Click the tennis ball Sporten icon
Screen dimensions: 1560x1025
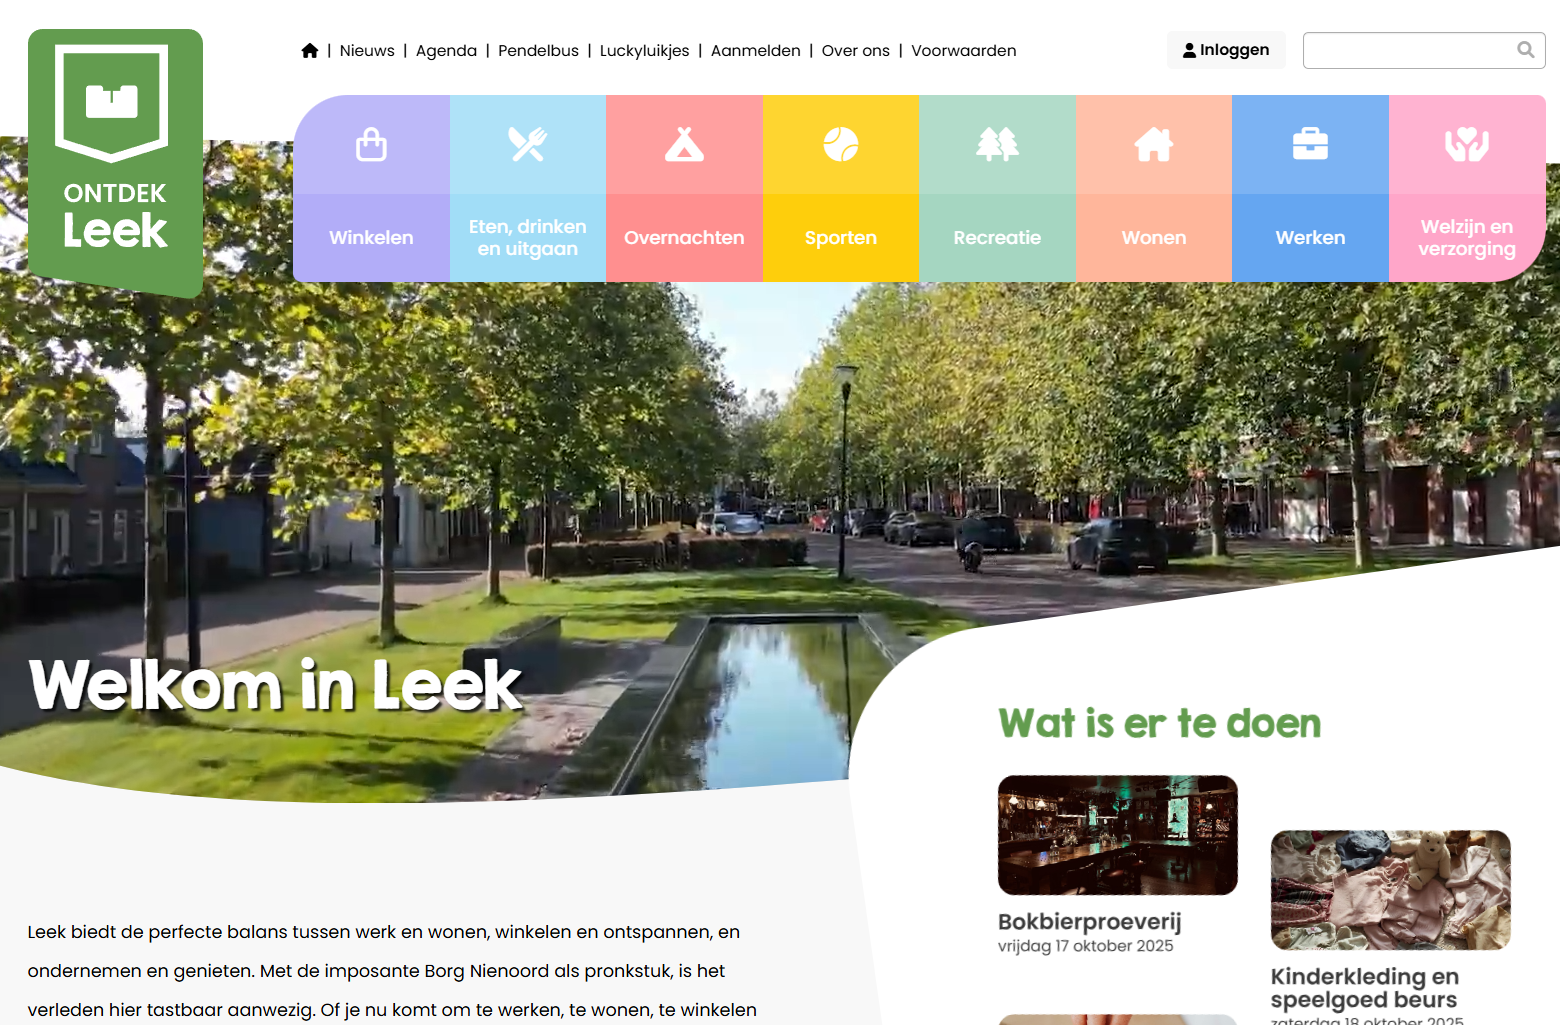(x=841, y=145)
